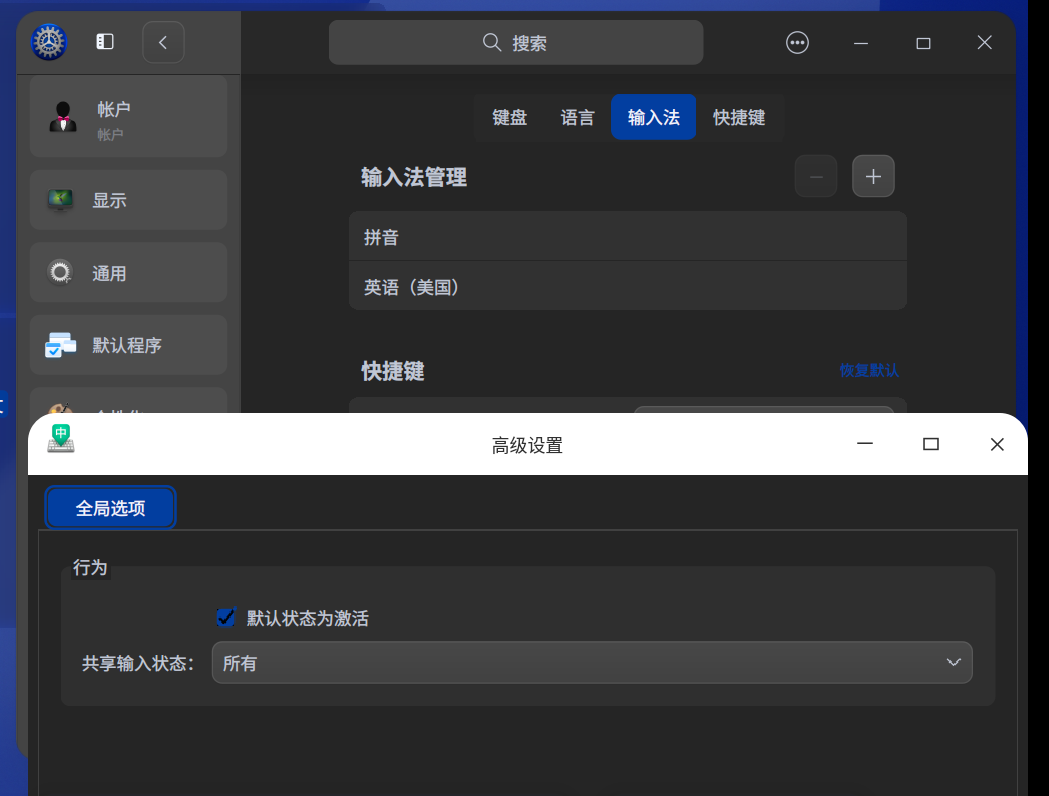
Task: Select the 全局选项 tab in 高级设置
Action: tap(110, 507)
